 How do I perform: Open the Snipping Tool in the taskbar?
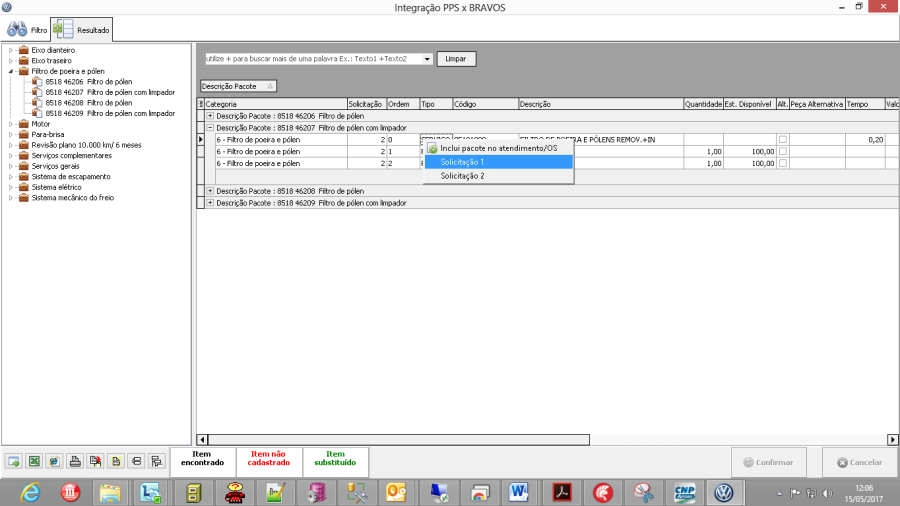click(643, 493)
